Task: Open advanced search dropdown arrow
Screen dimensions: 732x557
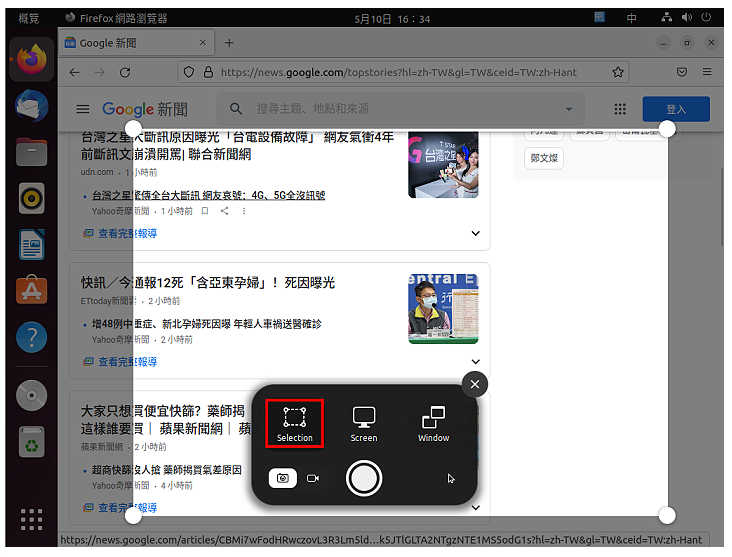Action: [x=569, y=109]
